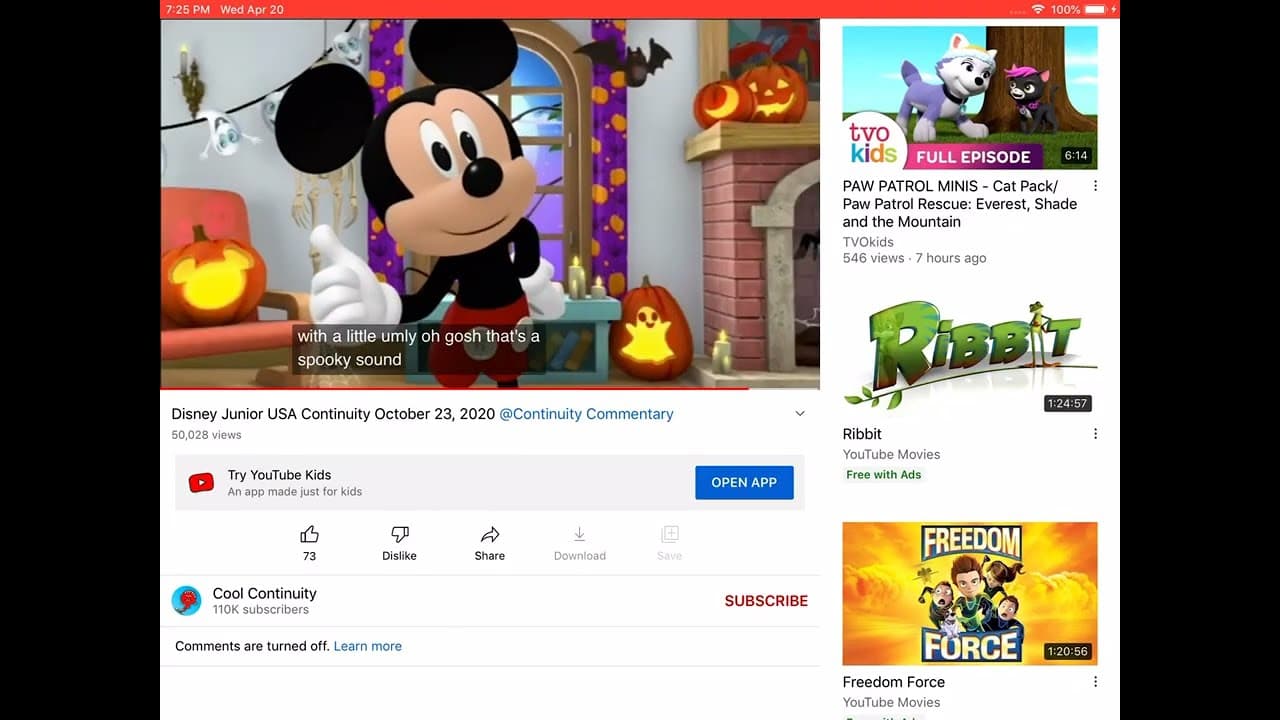
Task: Open PAW PATROL MINIS video thumbnail
Action: [x=970, y=97]
